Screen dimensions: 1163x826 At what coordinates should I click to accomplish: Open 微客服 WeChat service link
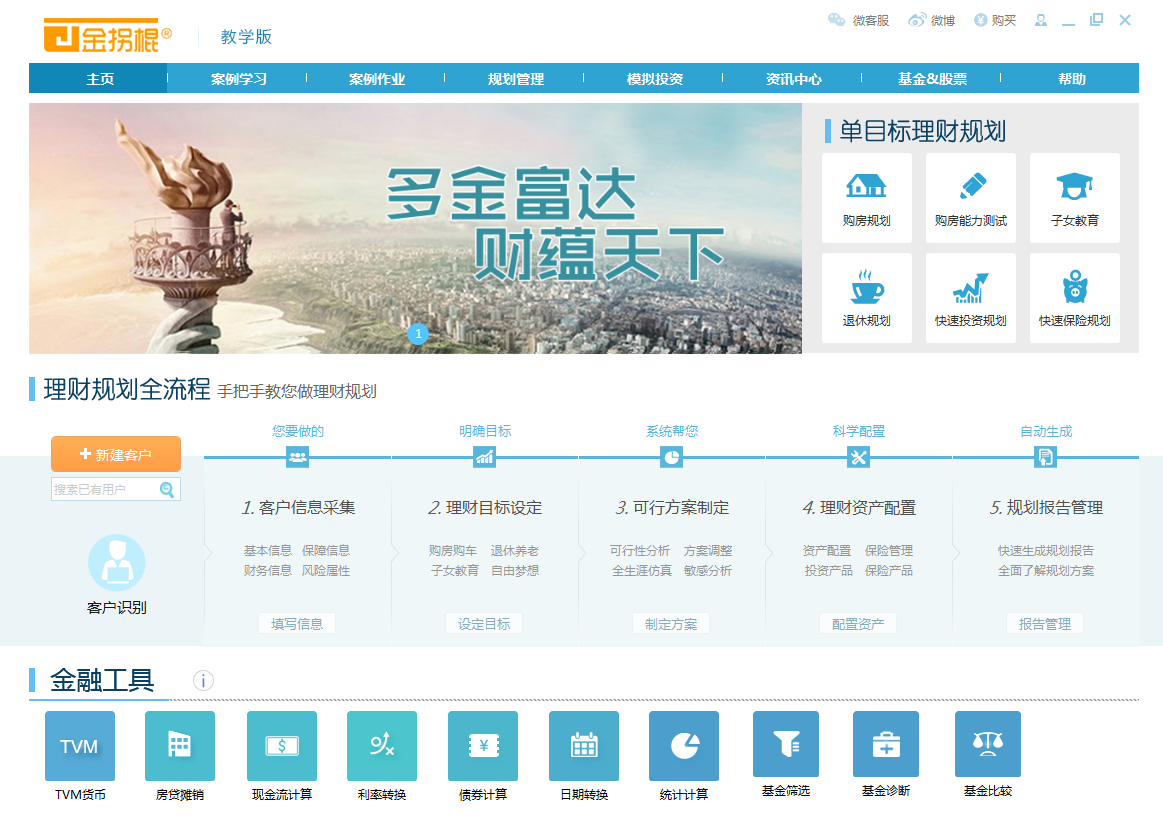pos(858,21)
